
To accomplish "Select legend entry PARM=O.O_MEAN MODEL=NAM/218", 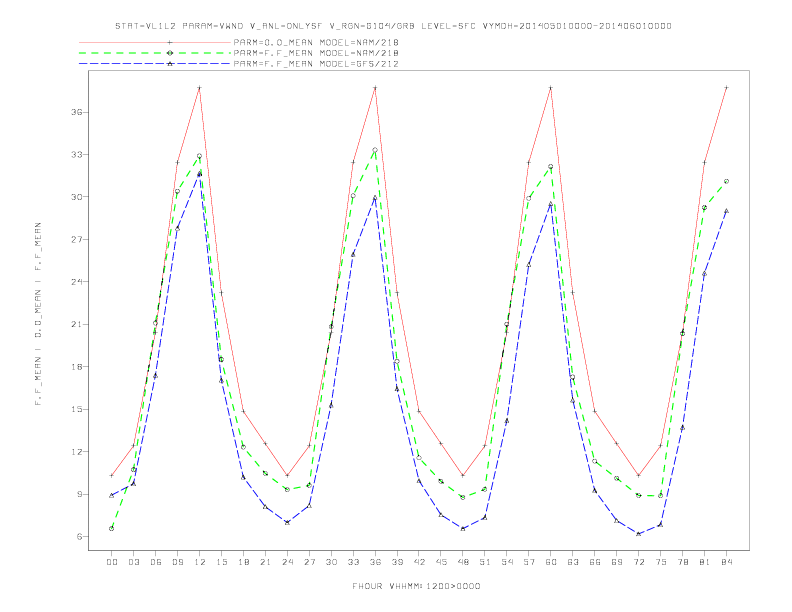I will coord(316,42).
